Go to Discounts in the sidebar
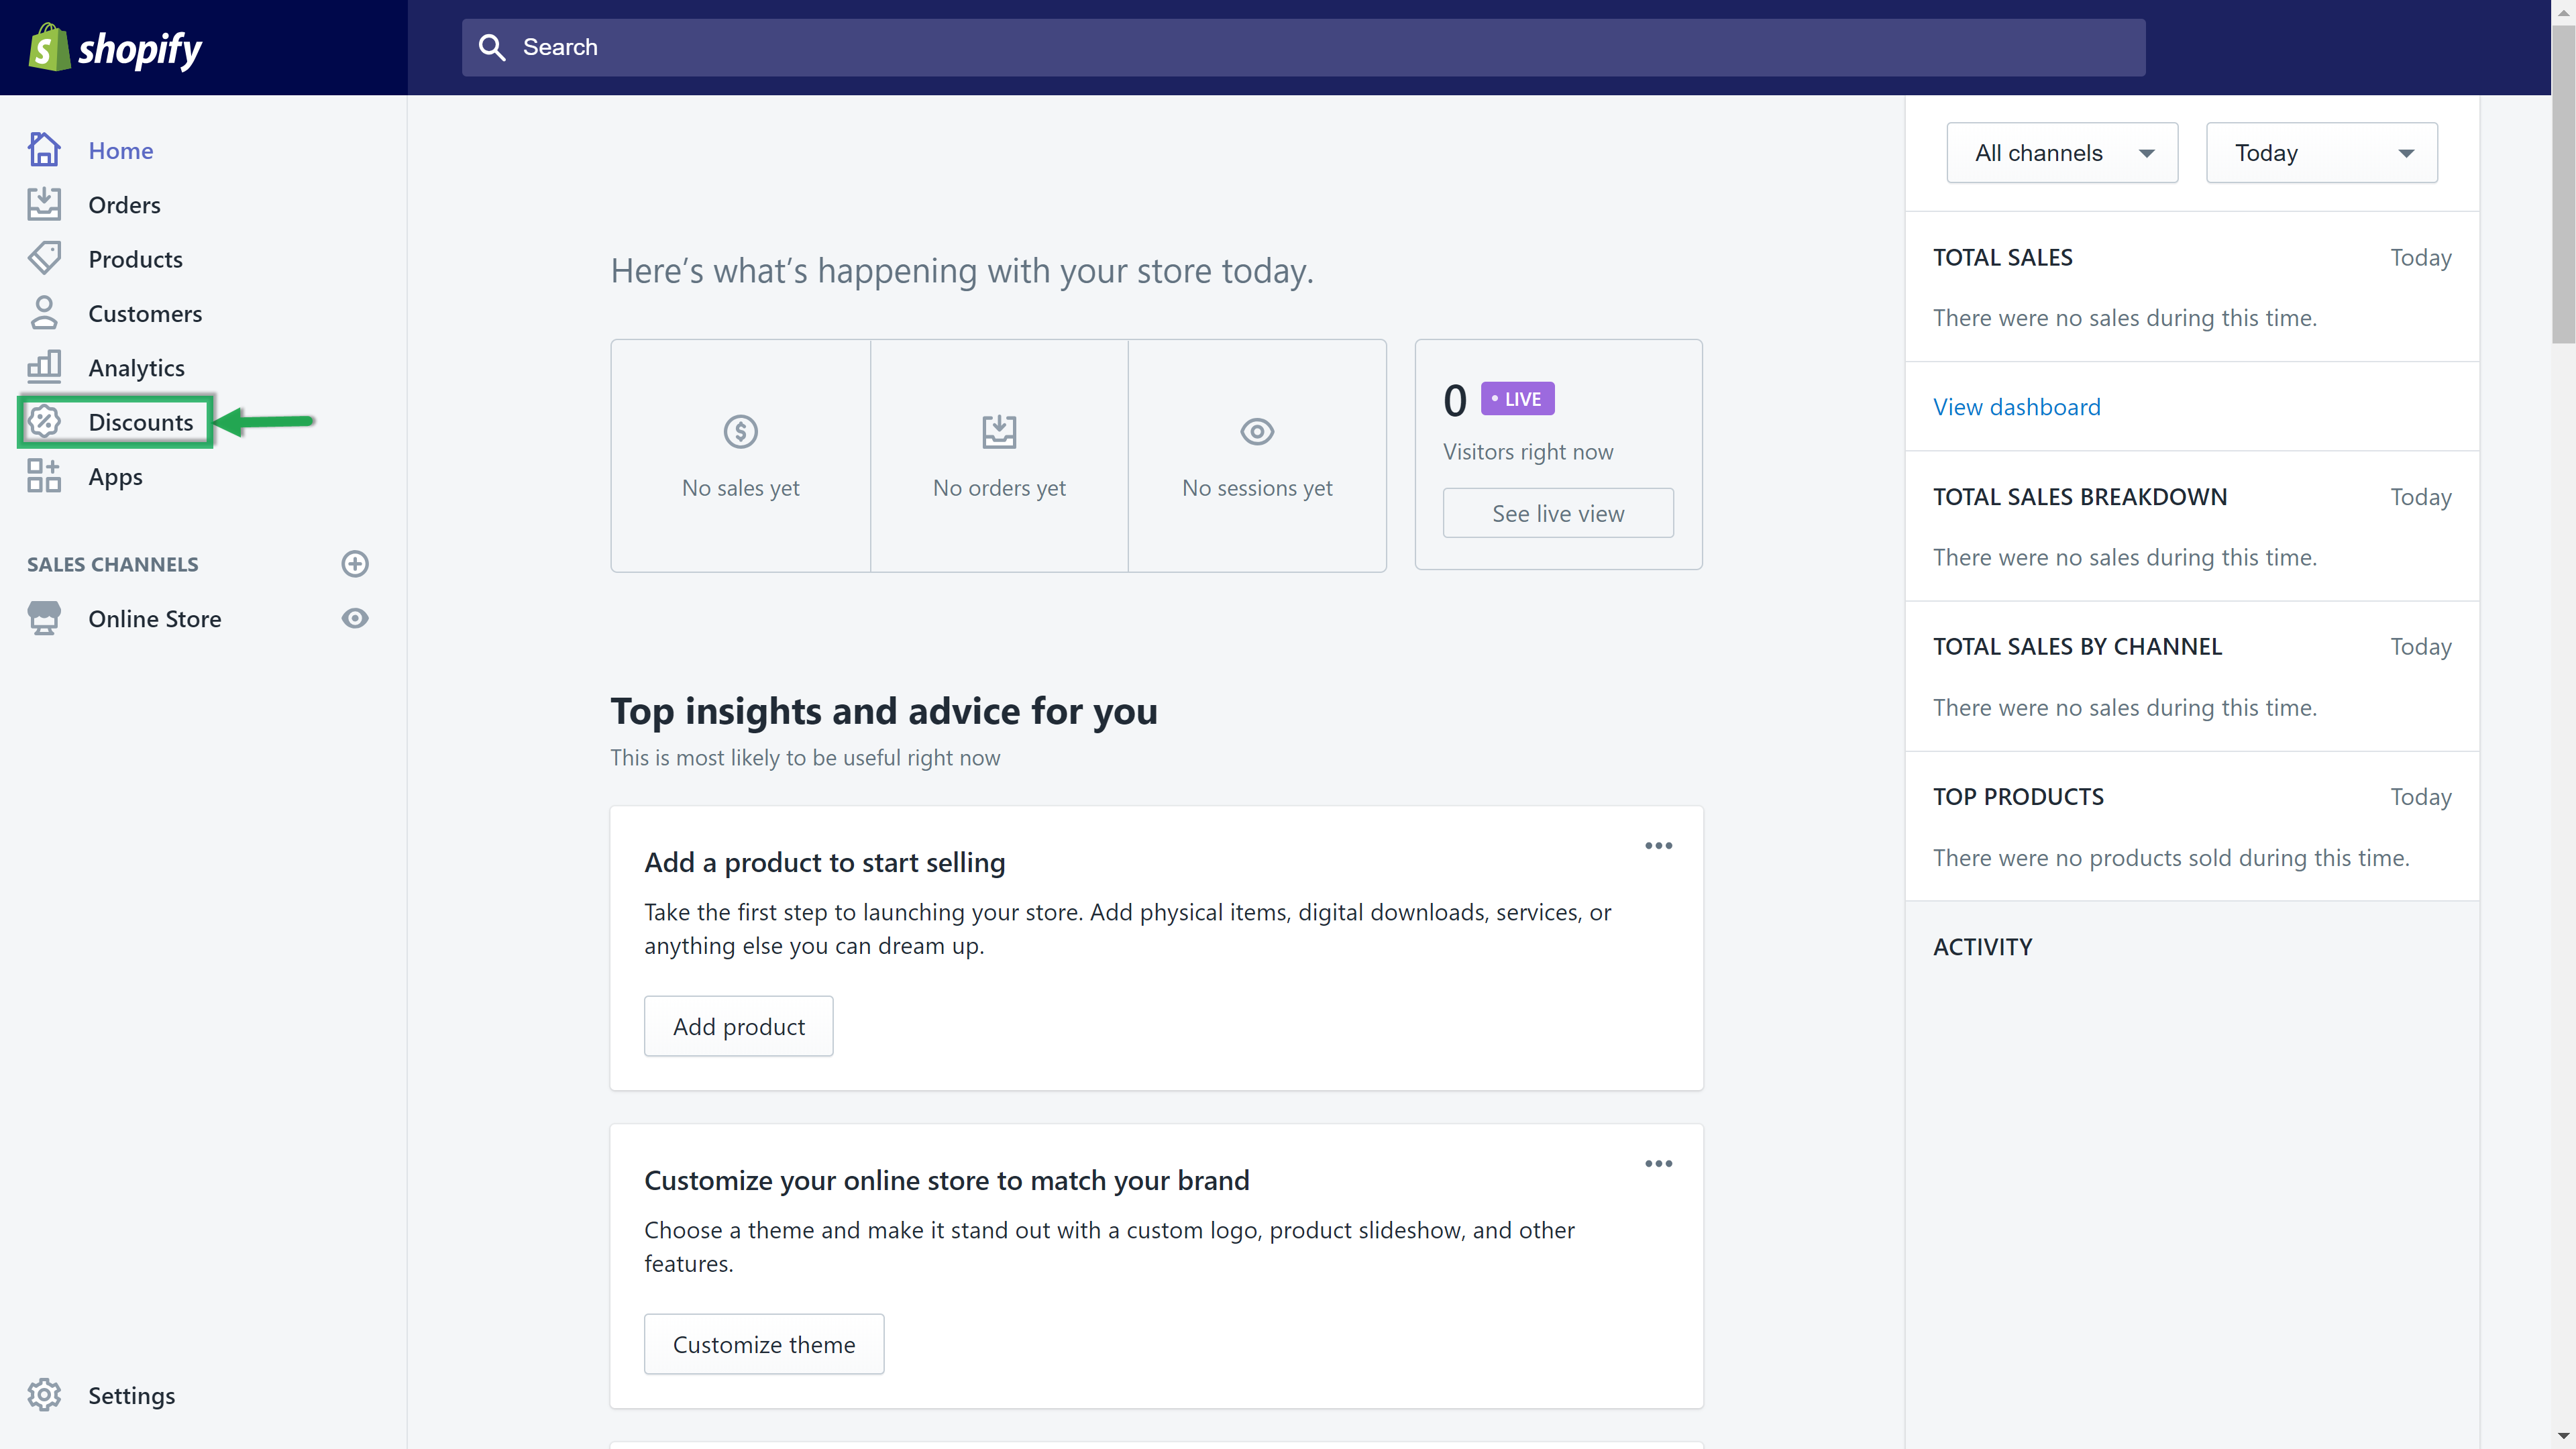The image size is (2576, 1449). pyautogui.click(x=140, y=422)
